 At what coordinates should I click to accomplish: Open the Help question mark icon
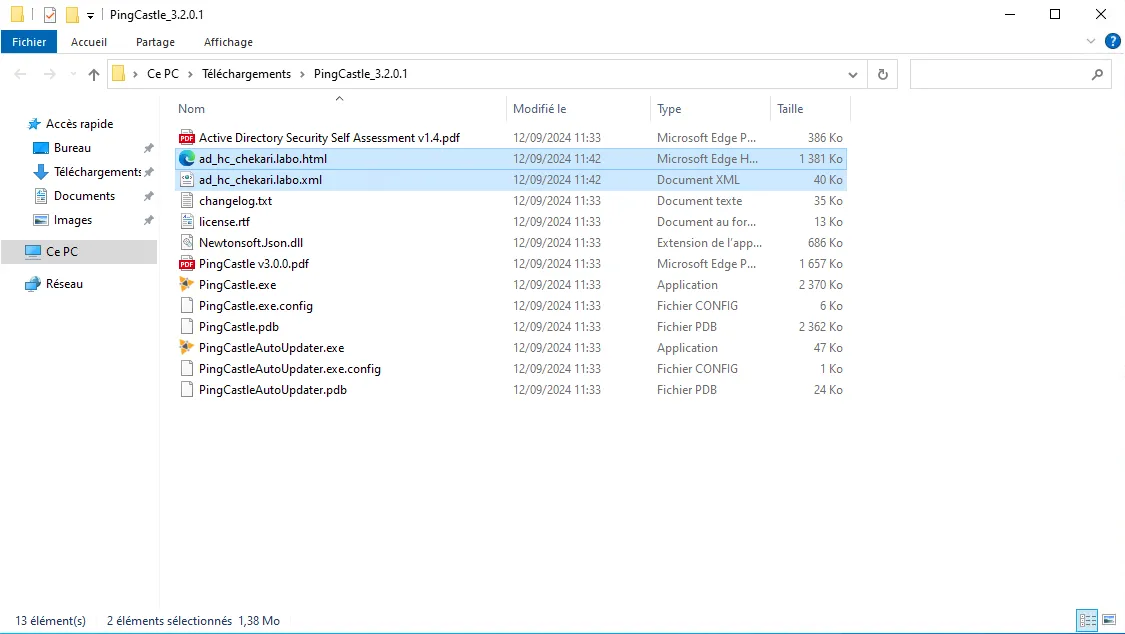click(1112, 41)
